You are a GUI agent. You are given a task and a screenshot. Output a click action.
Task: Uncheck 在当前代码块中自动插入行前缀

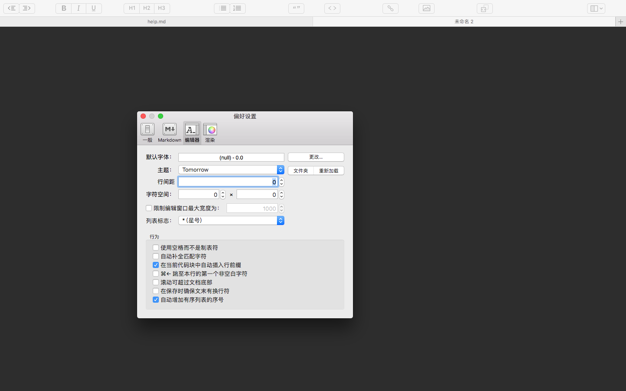pyautogui.click(x=156, y=265)
